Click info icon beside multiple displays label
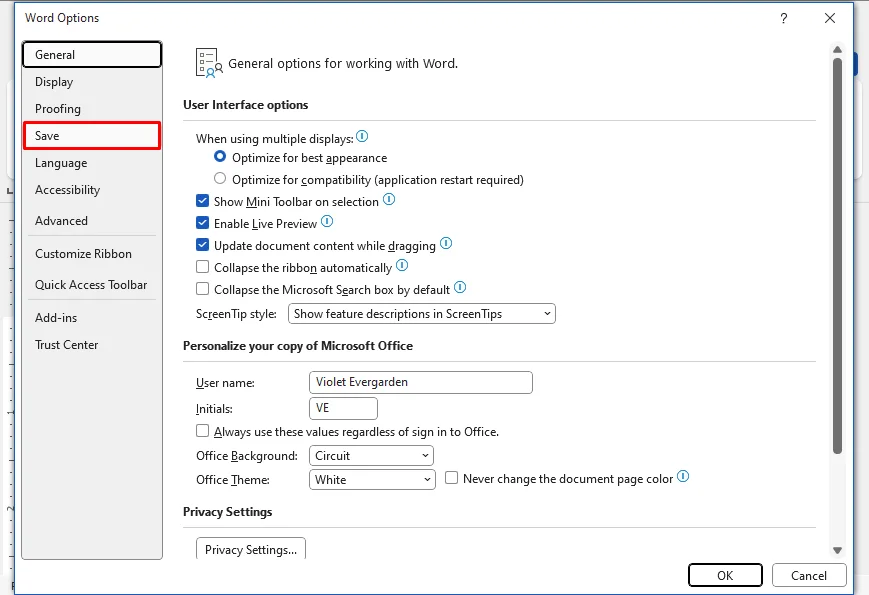This screenshot has width=869, height=595. tap(362, 136)
